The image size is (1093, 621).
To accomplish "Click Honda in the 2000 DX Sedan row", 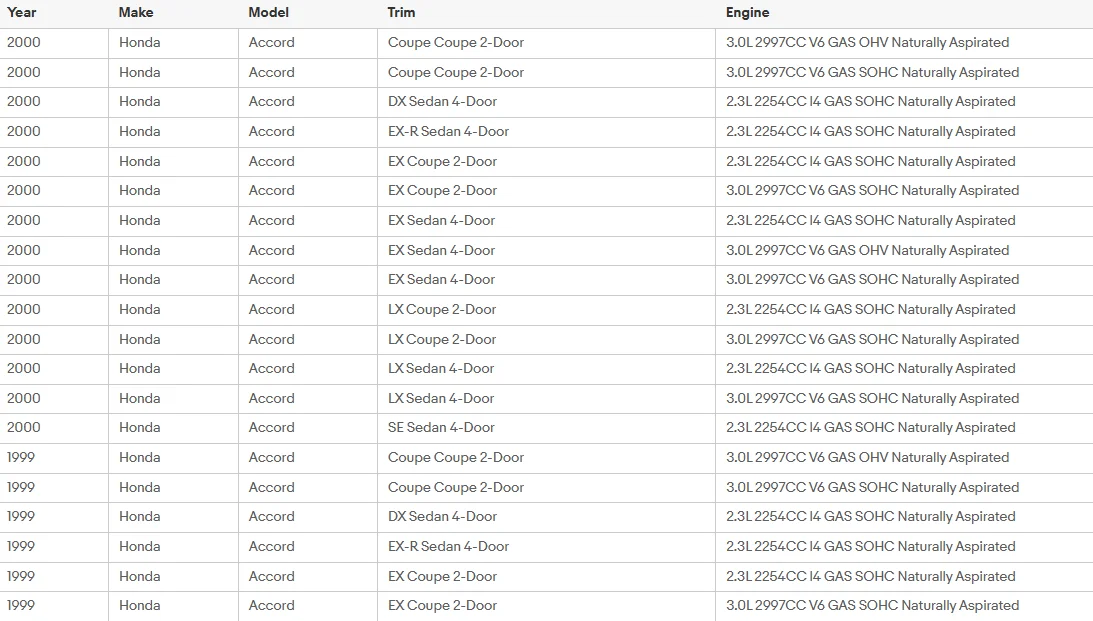I will click(139, 102).
